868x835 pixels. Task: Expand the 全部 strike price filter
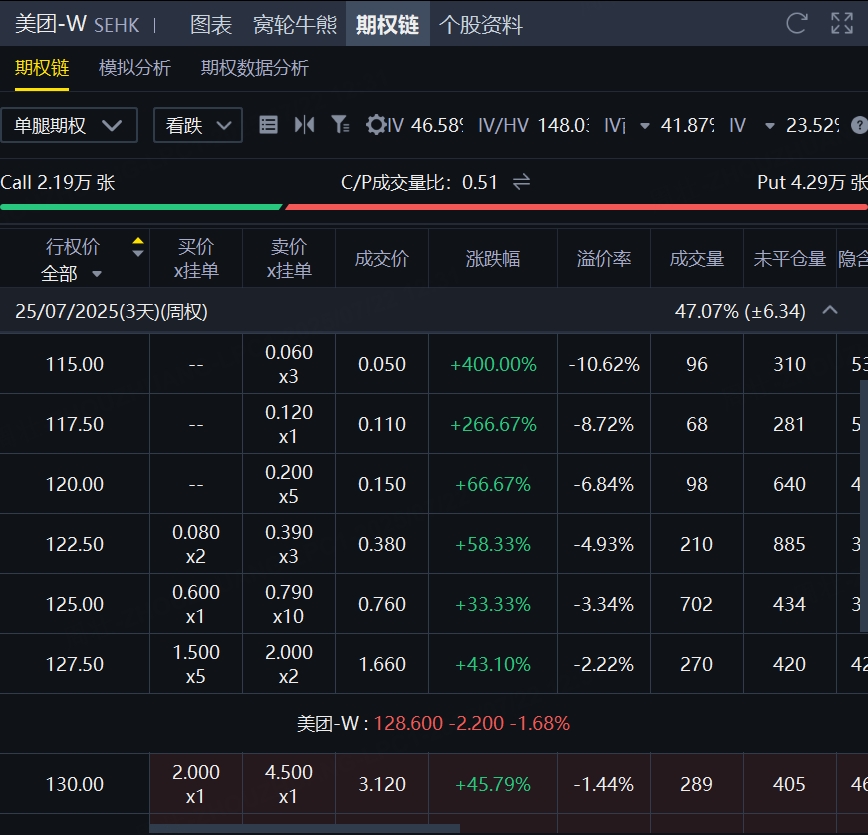pos(72,273)
